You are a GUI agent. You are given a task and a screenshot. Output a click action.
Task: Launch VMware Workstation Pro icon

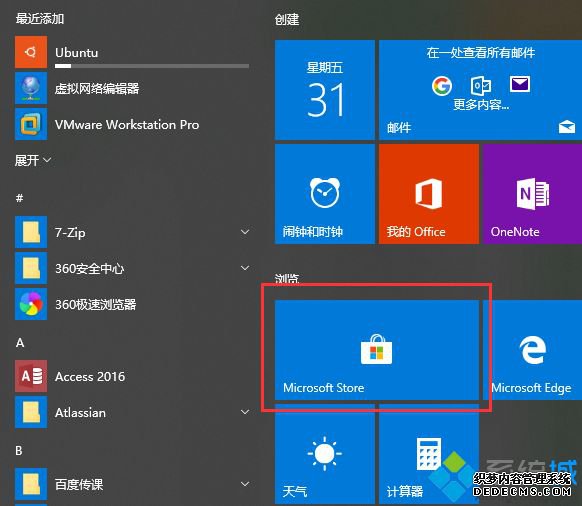[31, 124]
